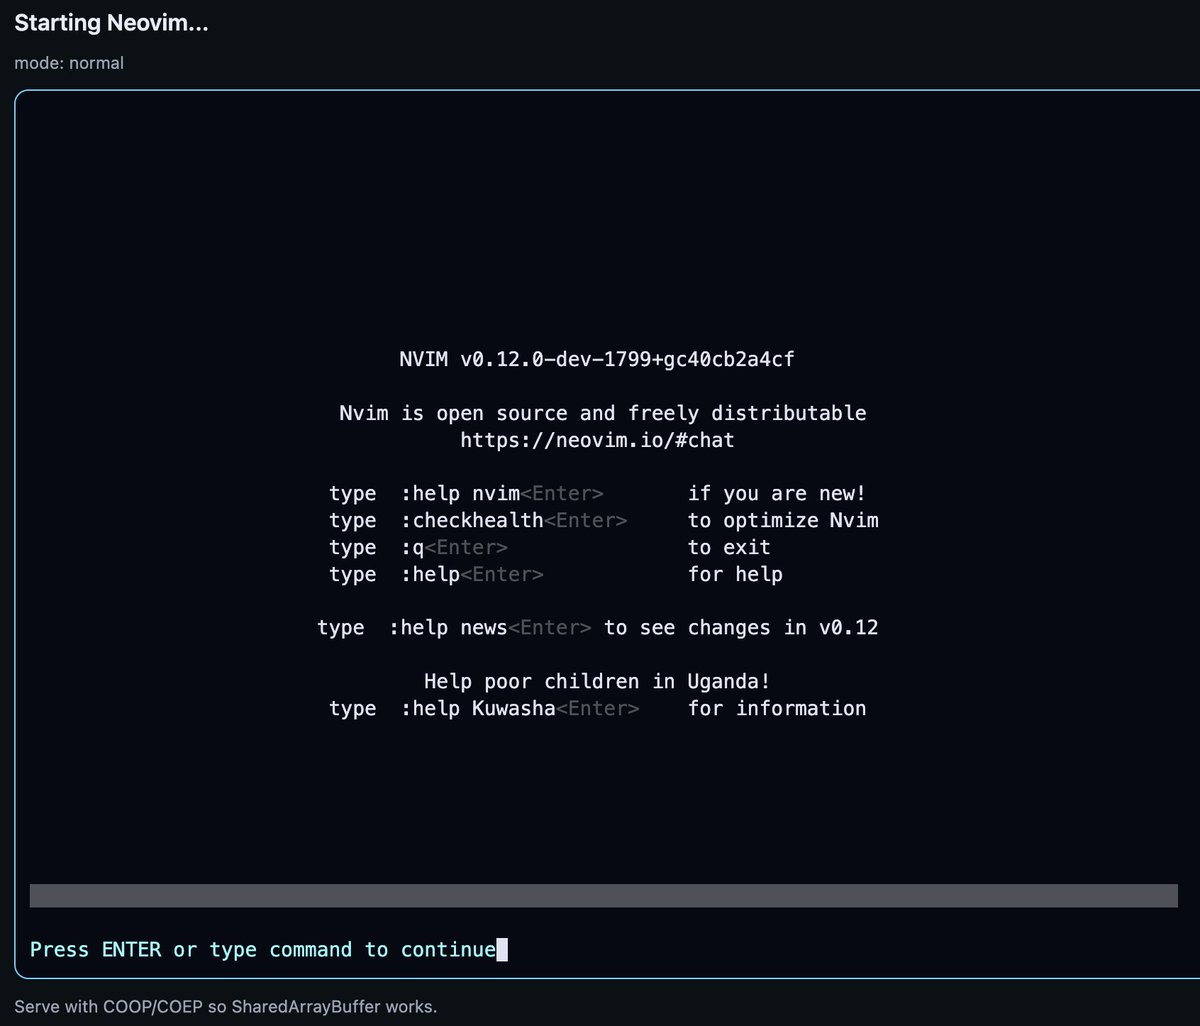Click "Help poor children in Uganda!" line
1200x1026 pixels.
click(597, 682)
